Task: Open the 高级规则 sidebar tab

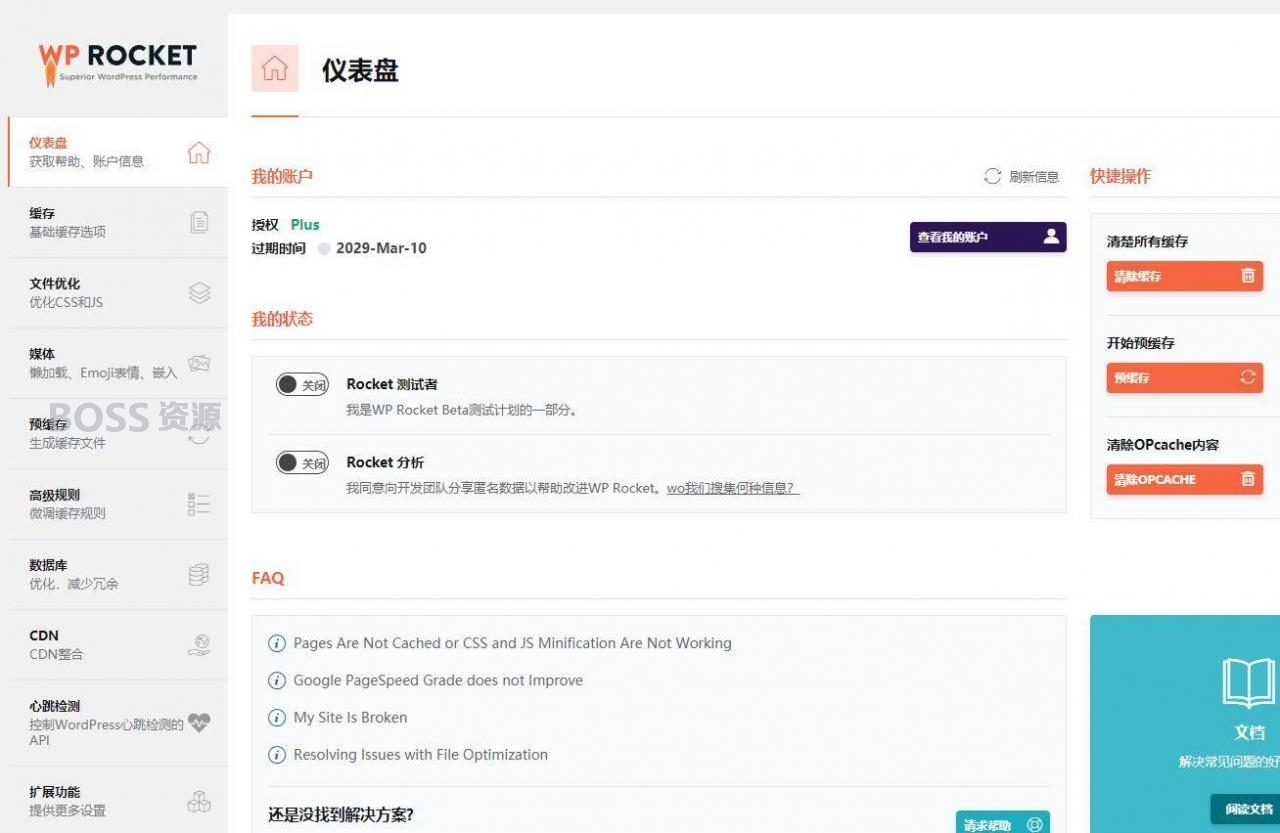Action: 118,504
